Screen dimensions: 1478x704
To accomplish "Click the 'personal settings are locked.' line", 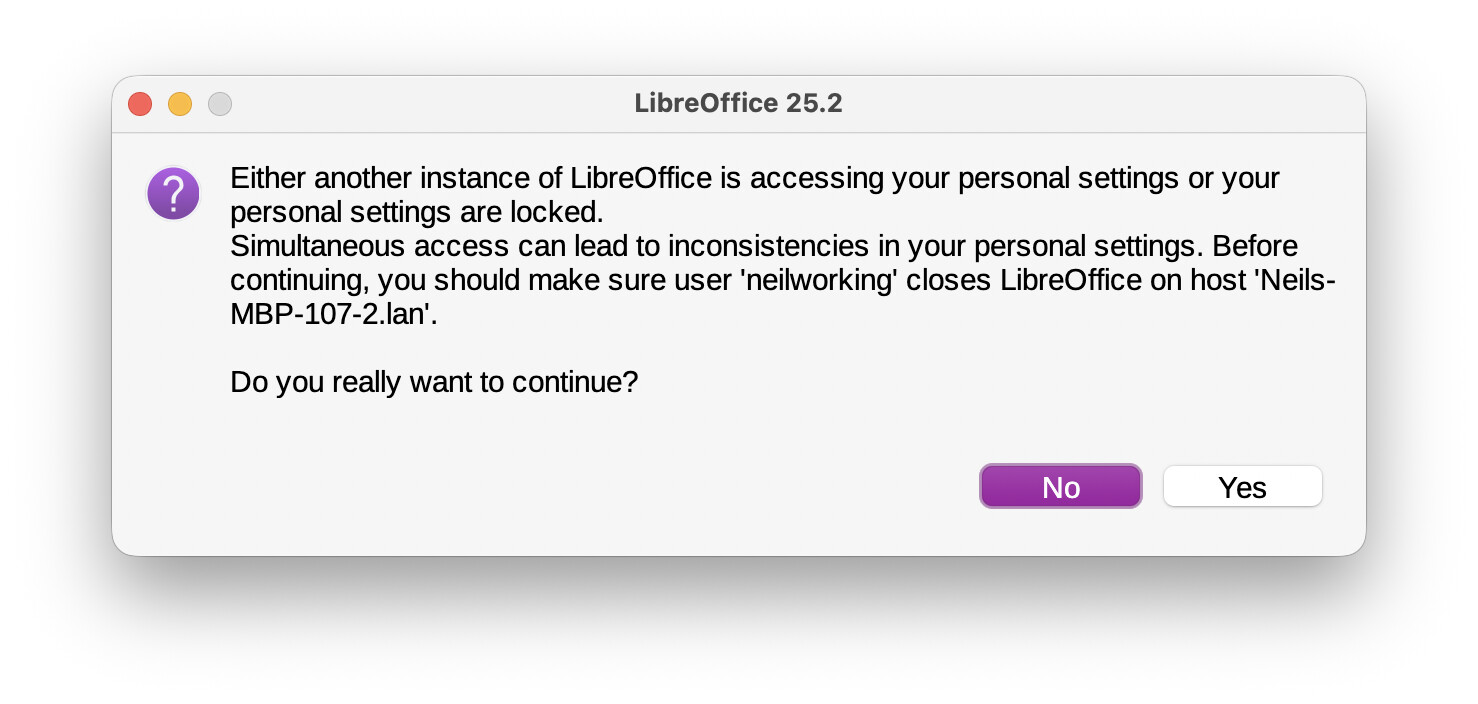I will [417, 213].
